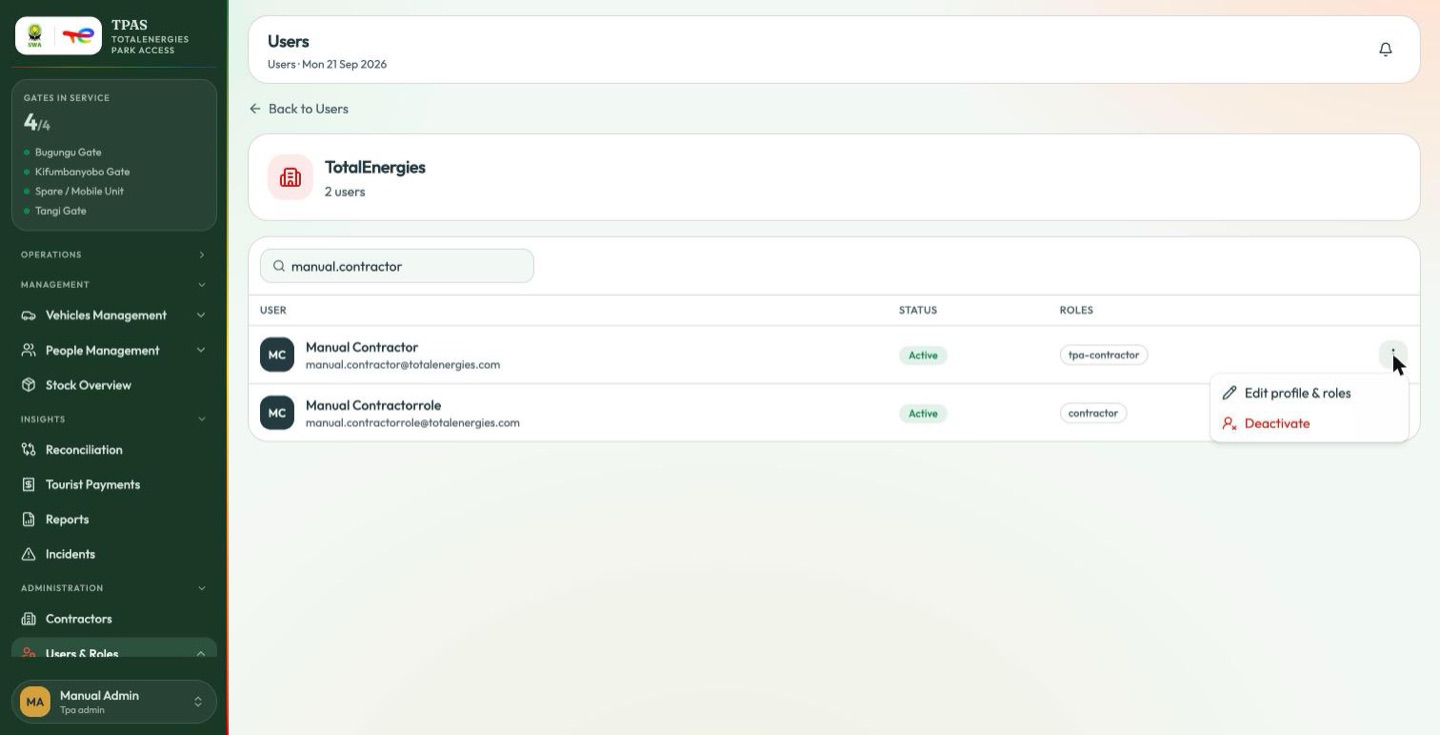Screen dimensions: 1440x735
Task: Click the tpa-contractor role badge
Action: [1104, 355]
